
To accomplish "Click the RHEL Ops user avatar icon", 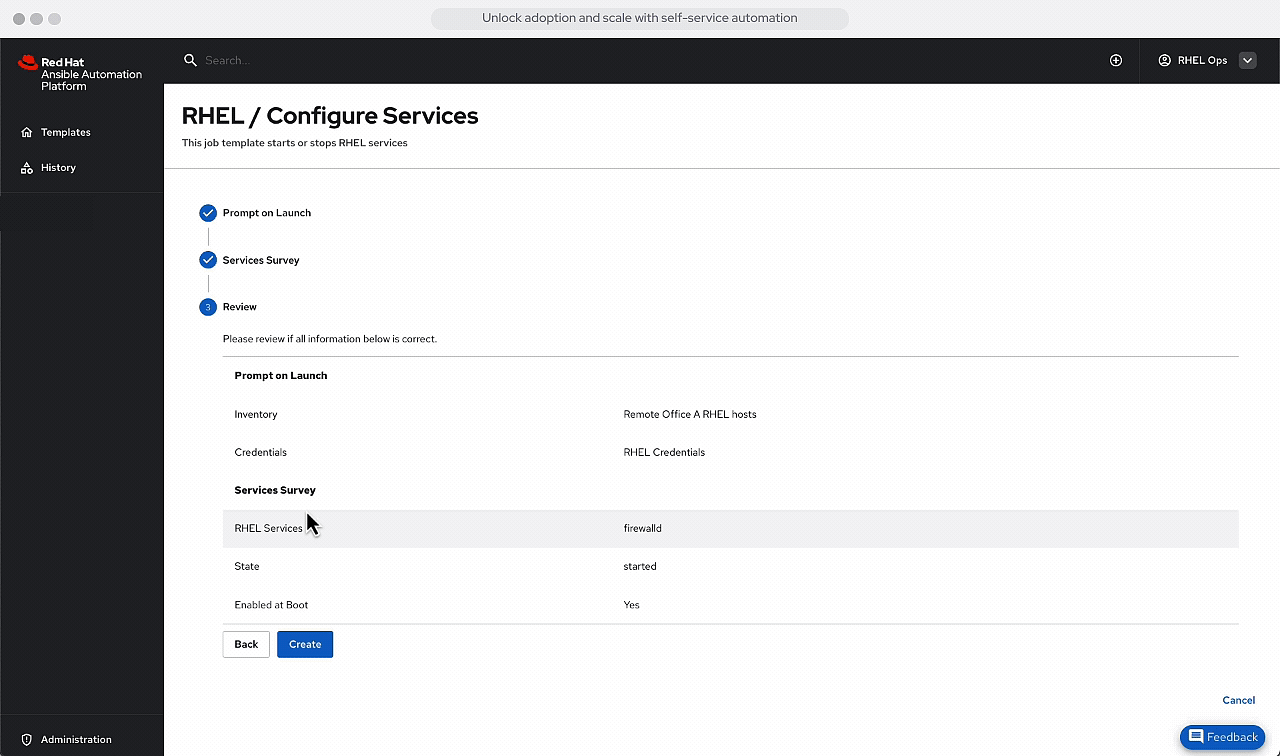I will (1164, 60).
